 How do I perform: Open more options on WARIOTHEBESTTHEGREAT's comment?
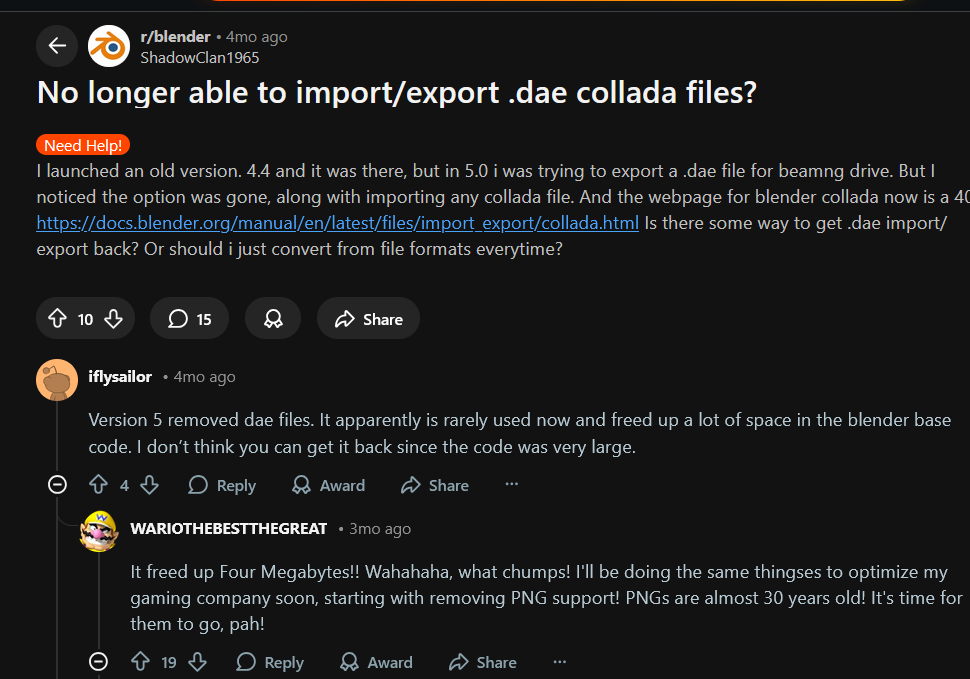pos(560,662)
